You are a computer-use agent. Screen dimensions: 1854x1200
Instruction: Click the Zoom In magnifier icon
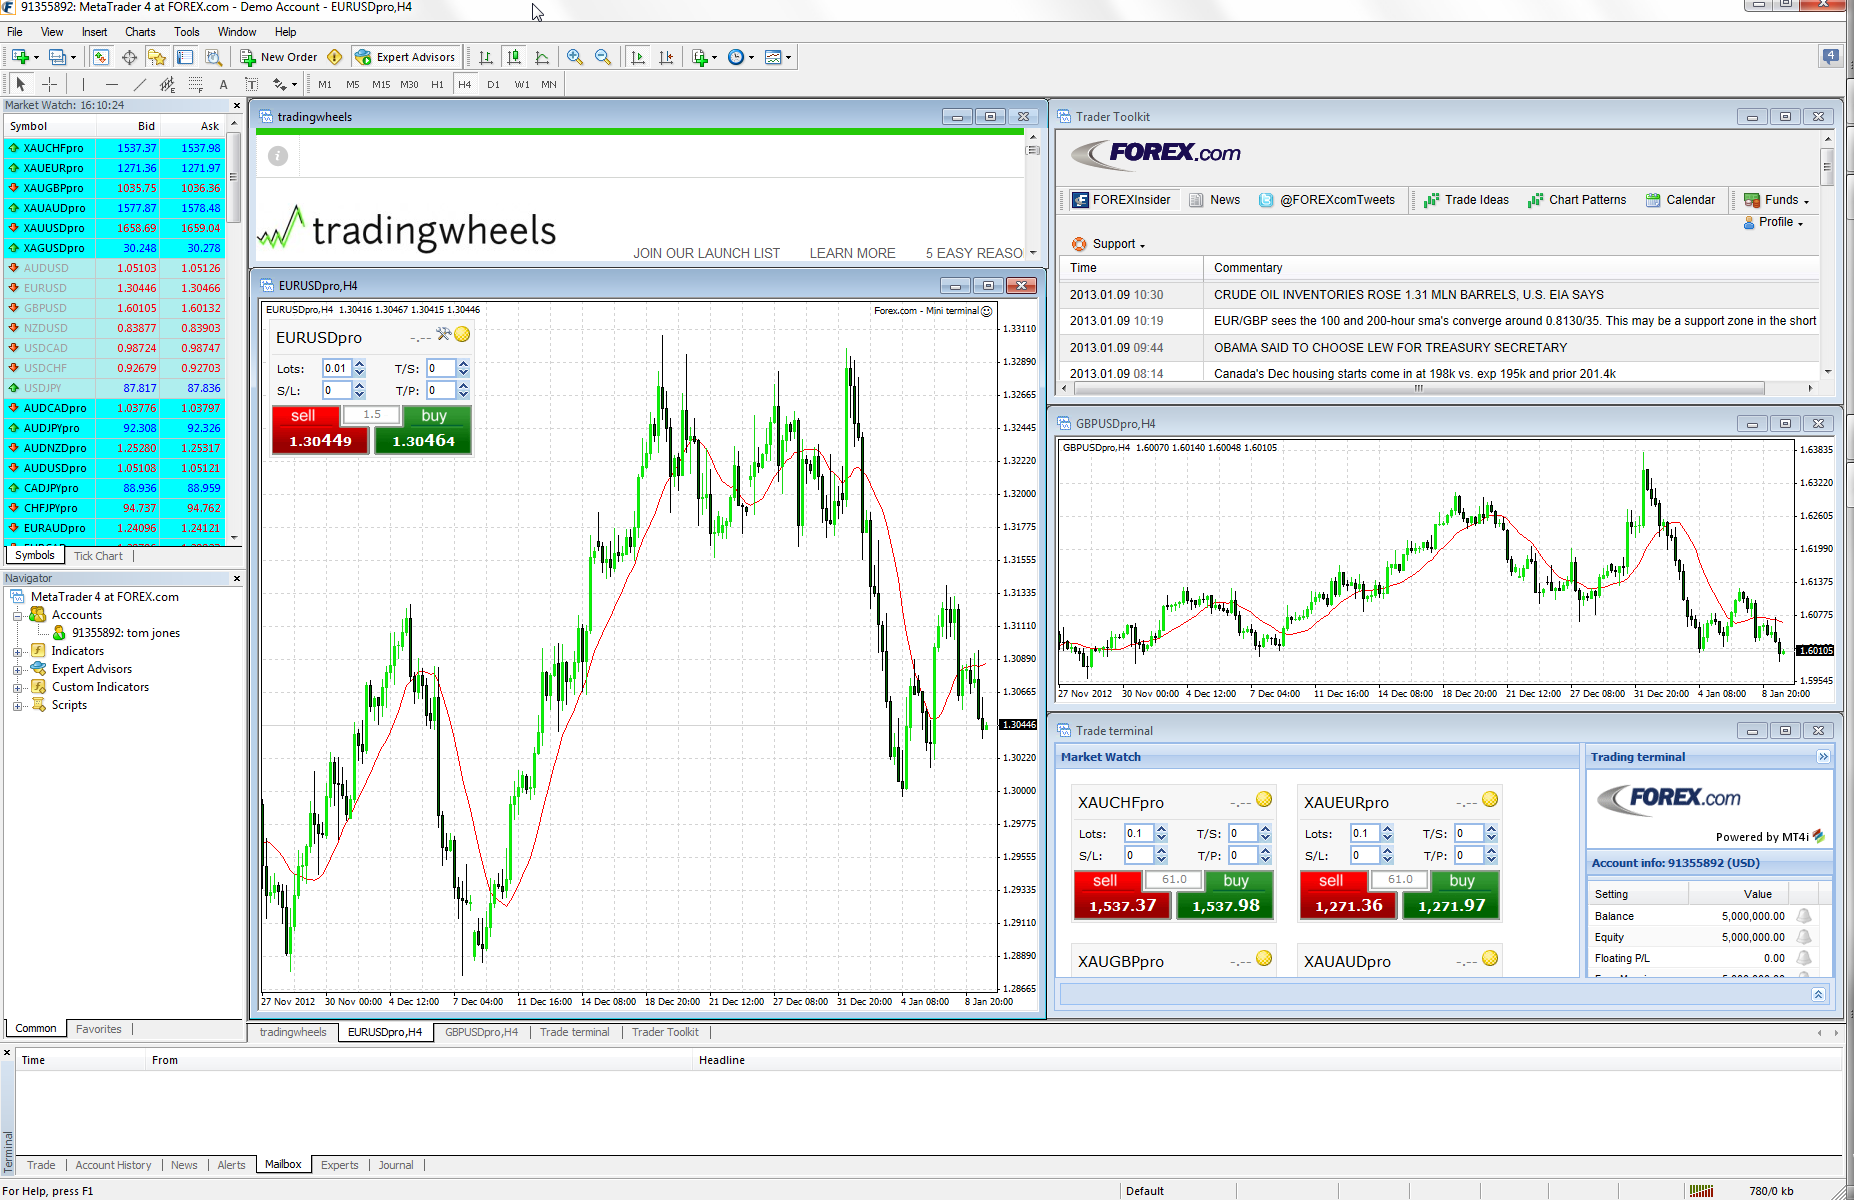click(x=574, y=57)
